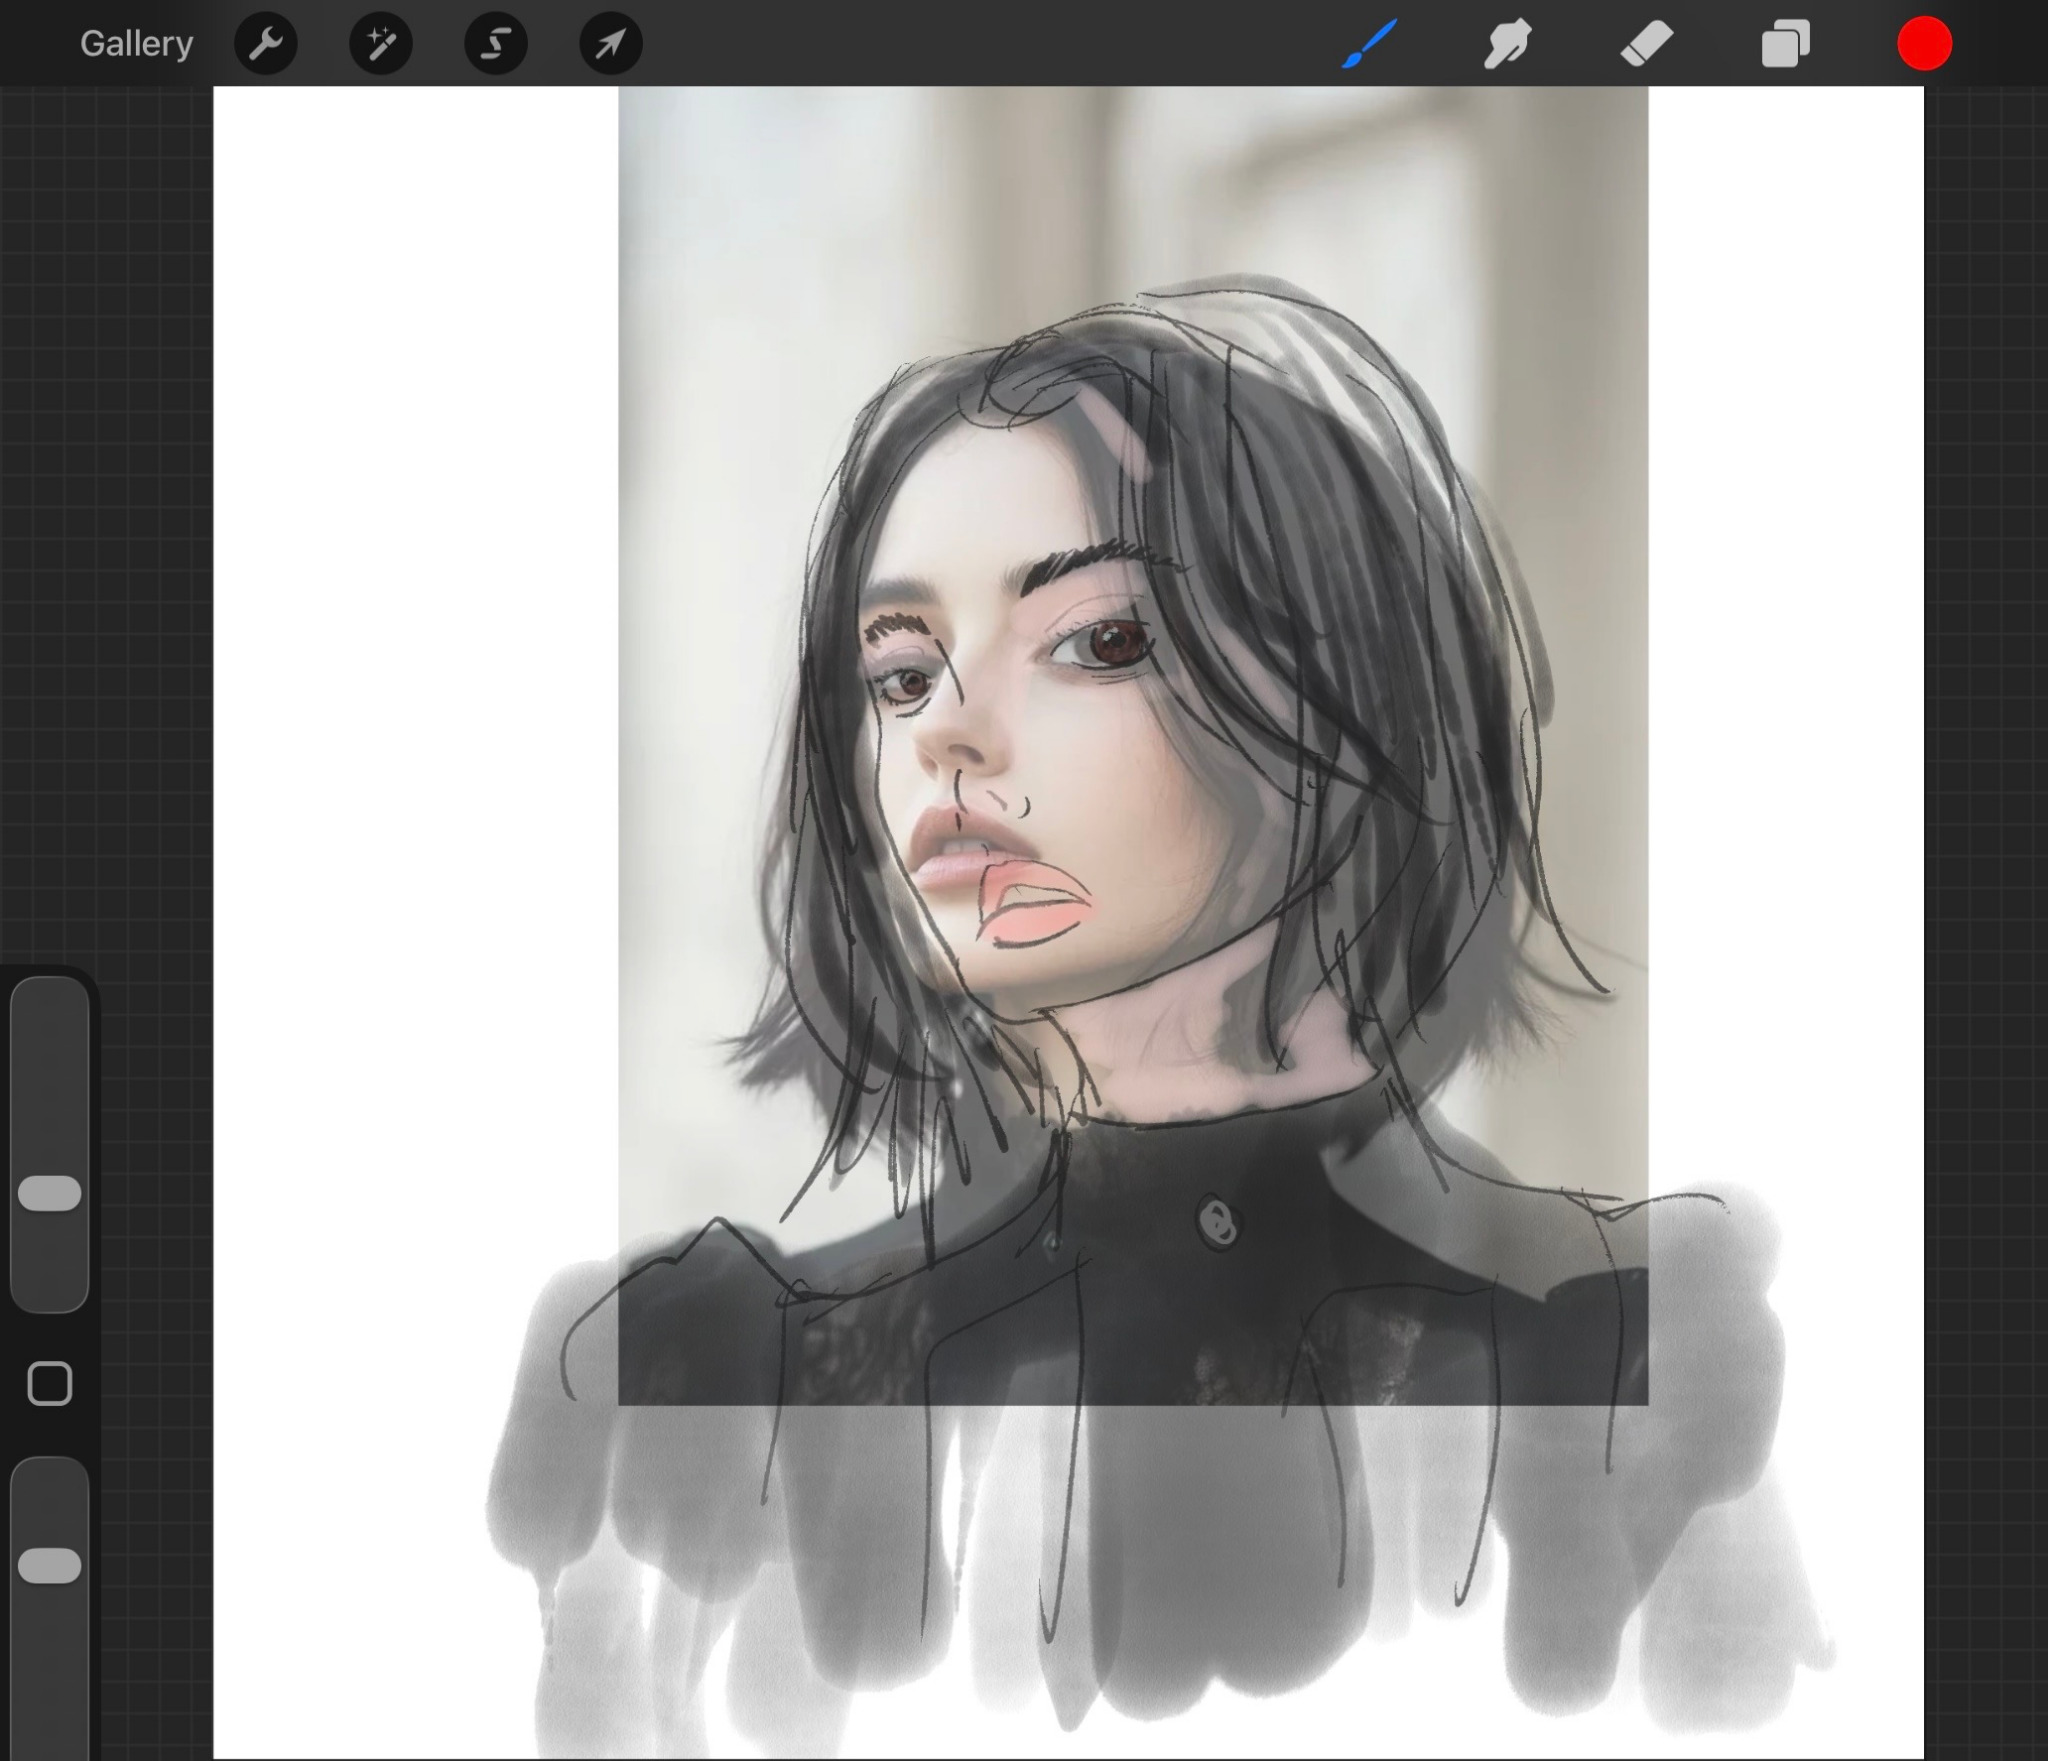This screenshot has width=2048, height=1761.
Task: Activate the Selection S-shaped tool
Action: [496, 44]
